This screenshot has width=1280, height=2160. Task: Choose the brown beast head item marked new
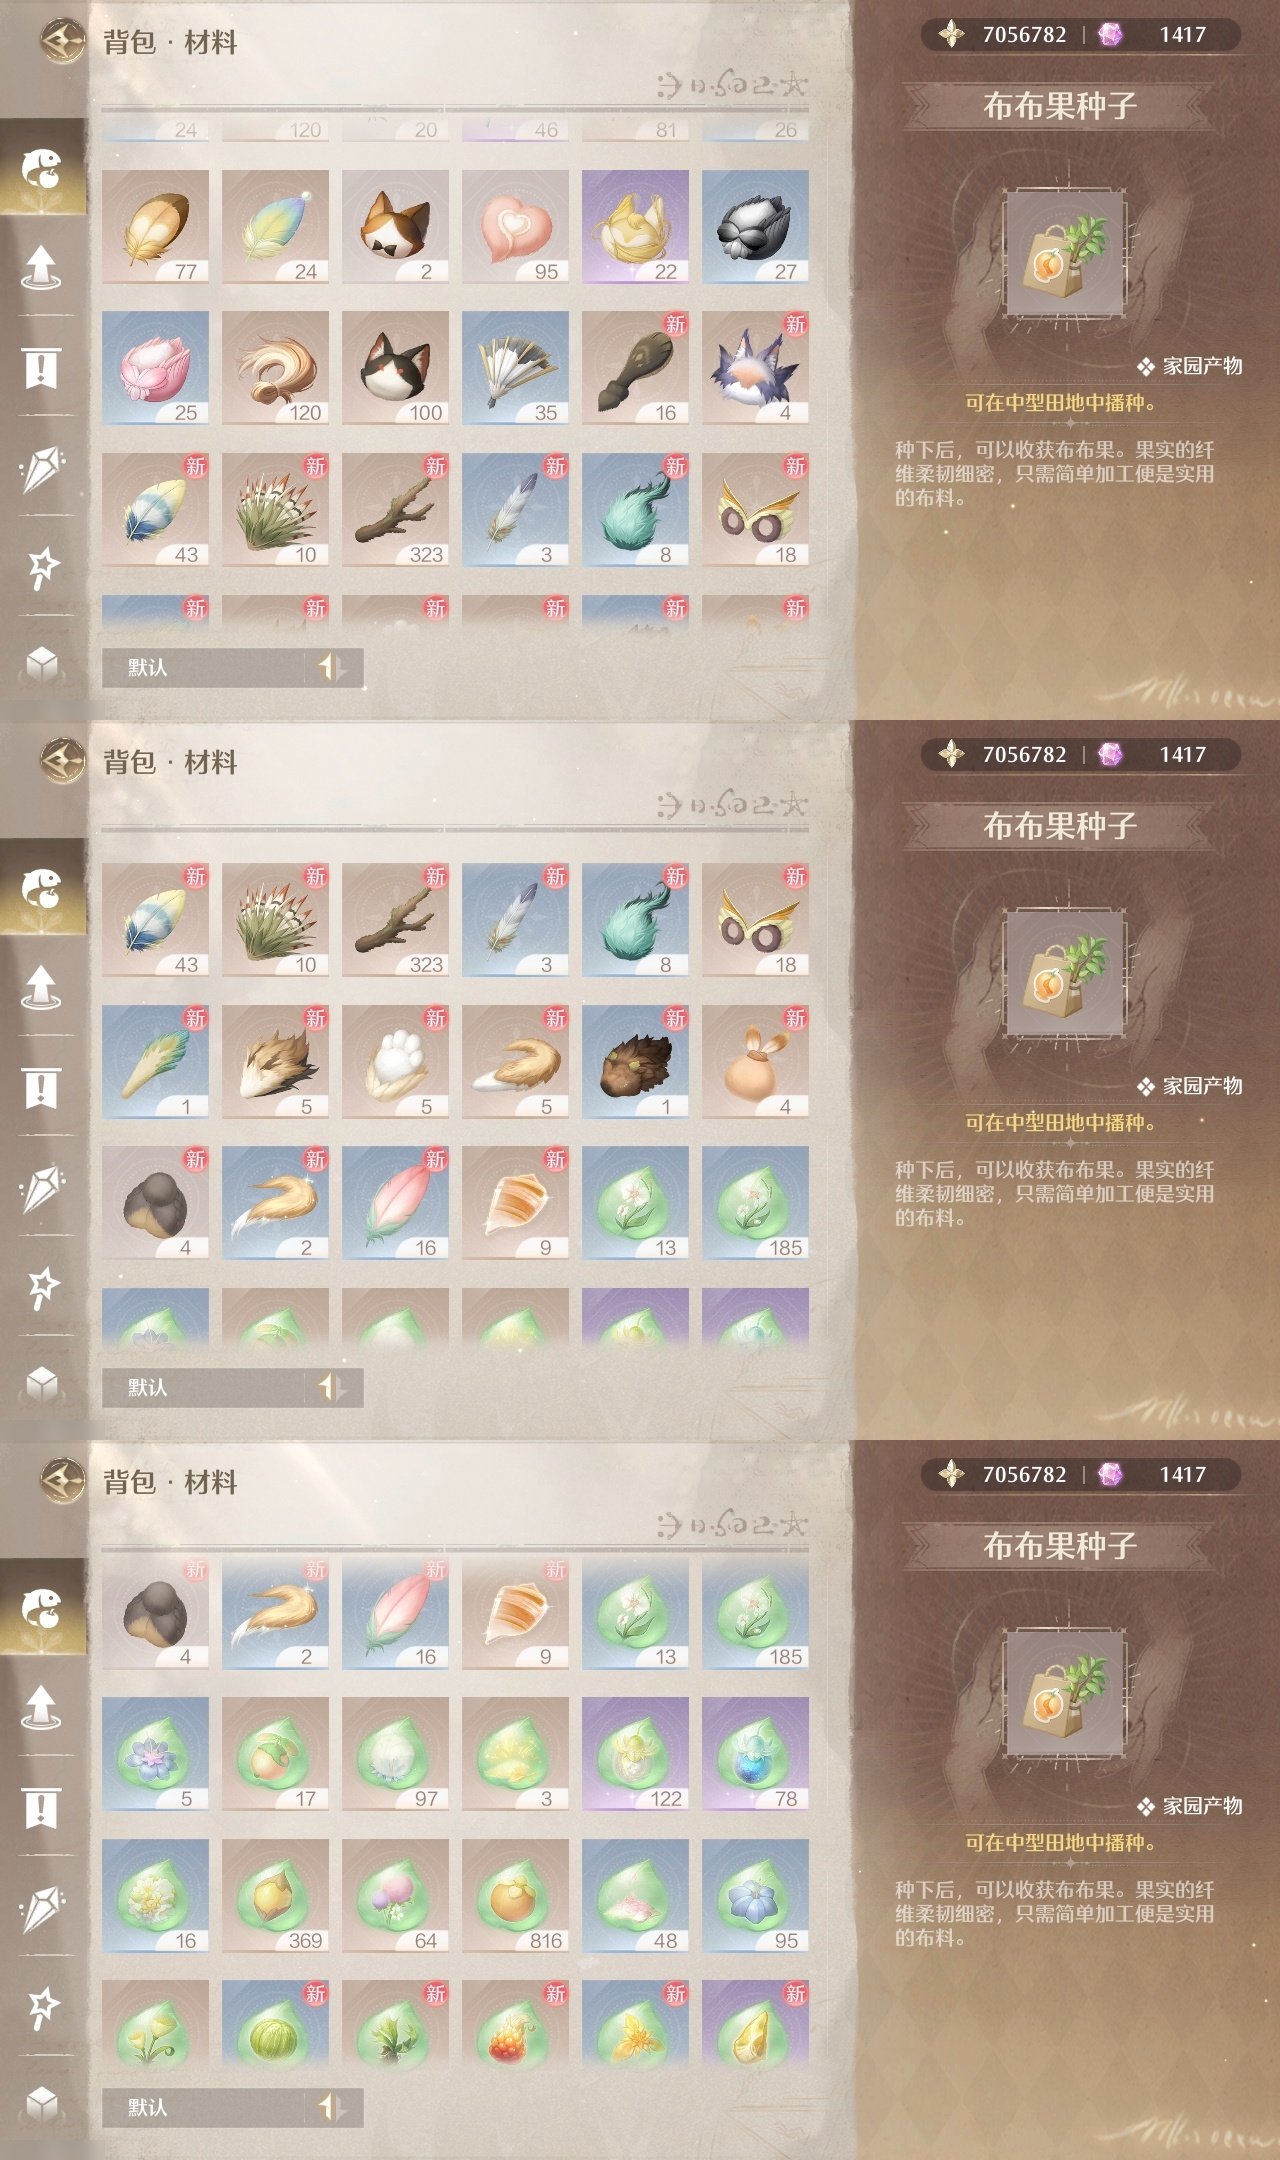635,1061
